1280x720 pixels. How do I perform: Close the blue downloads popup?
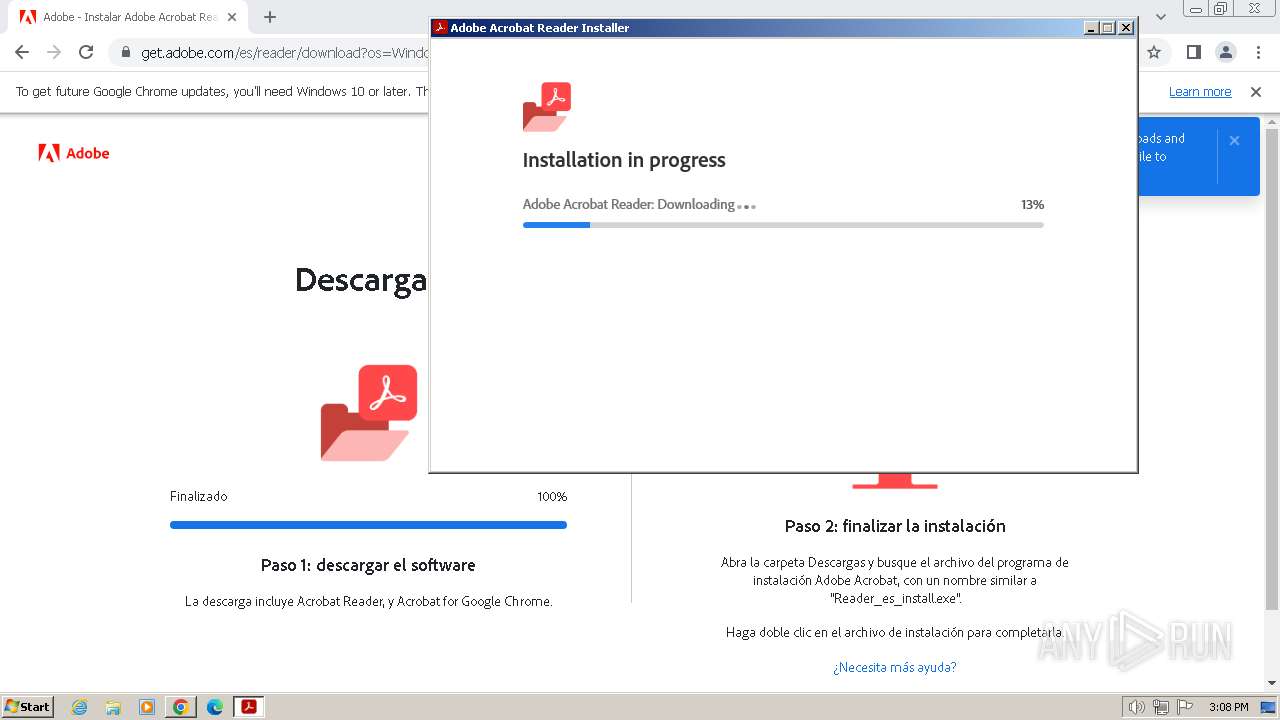pos(1234,141)
